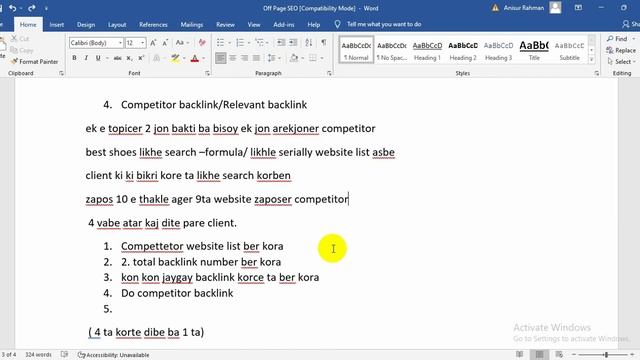This screenshot has width=640, height=360.
Task: Click Redo in quick access toolbar
Action: click(x=32, y=8)
